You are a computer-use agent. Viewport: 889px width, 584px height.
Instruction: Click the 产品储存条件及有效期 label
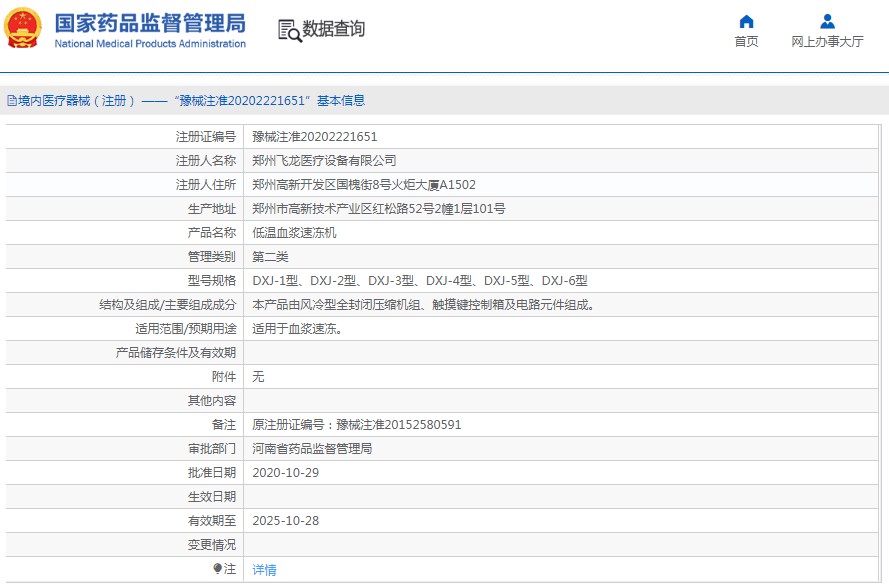click(x=176, y=353)
